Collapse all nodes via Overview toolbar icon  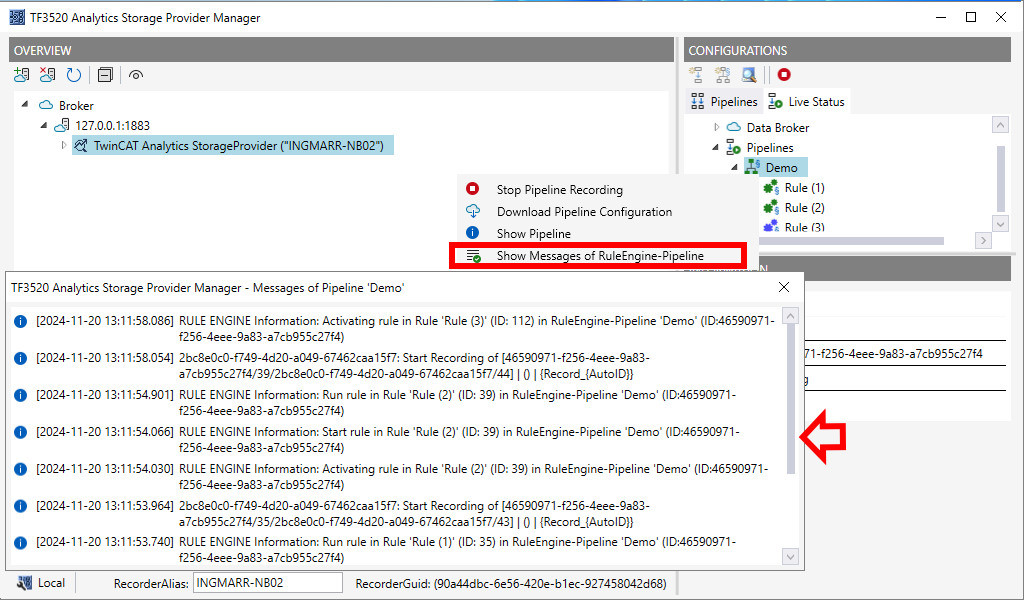pos(105,75)
